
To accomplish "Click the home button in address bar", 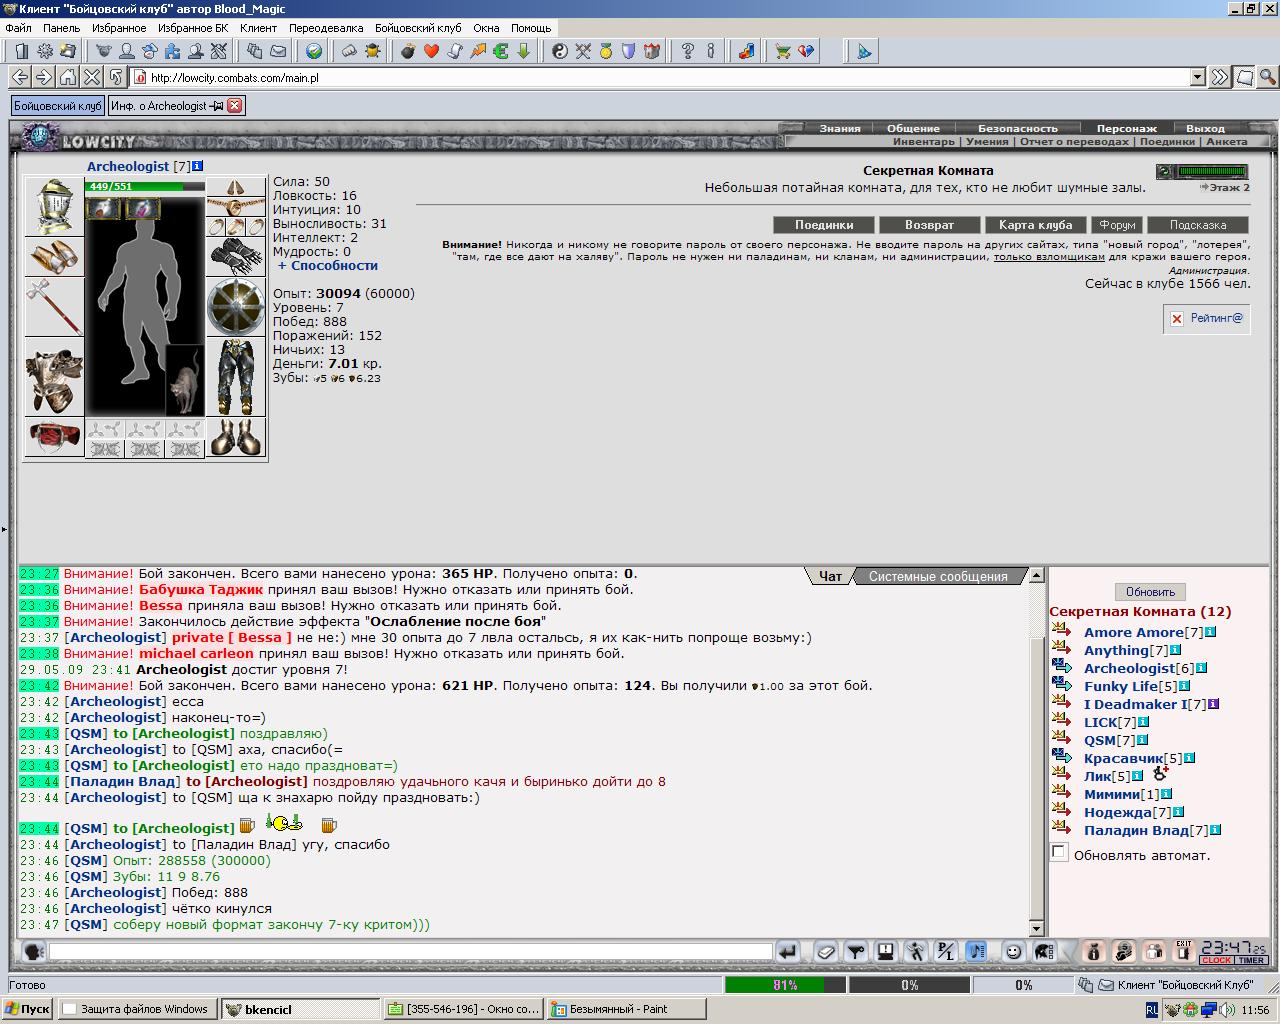I will pyautogui.click(x=68, y=77).
